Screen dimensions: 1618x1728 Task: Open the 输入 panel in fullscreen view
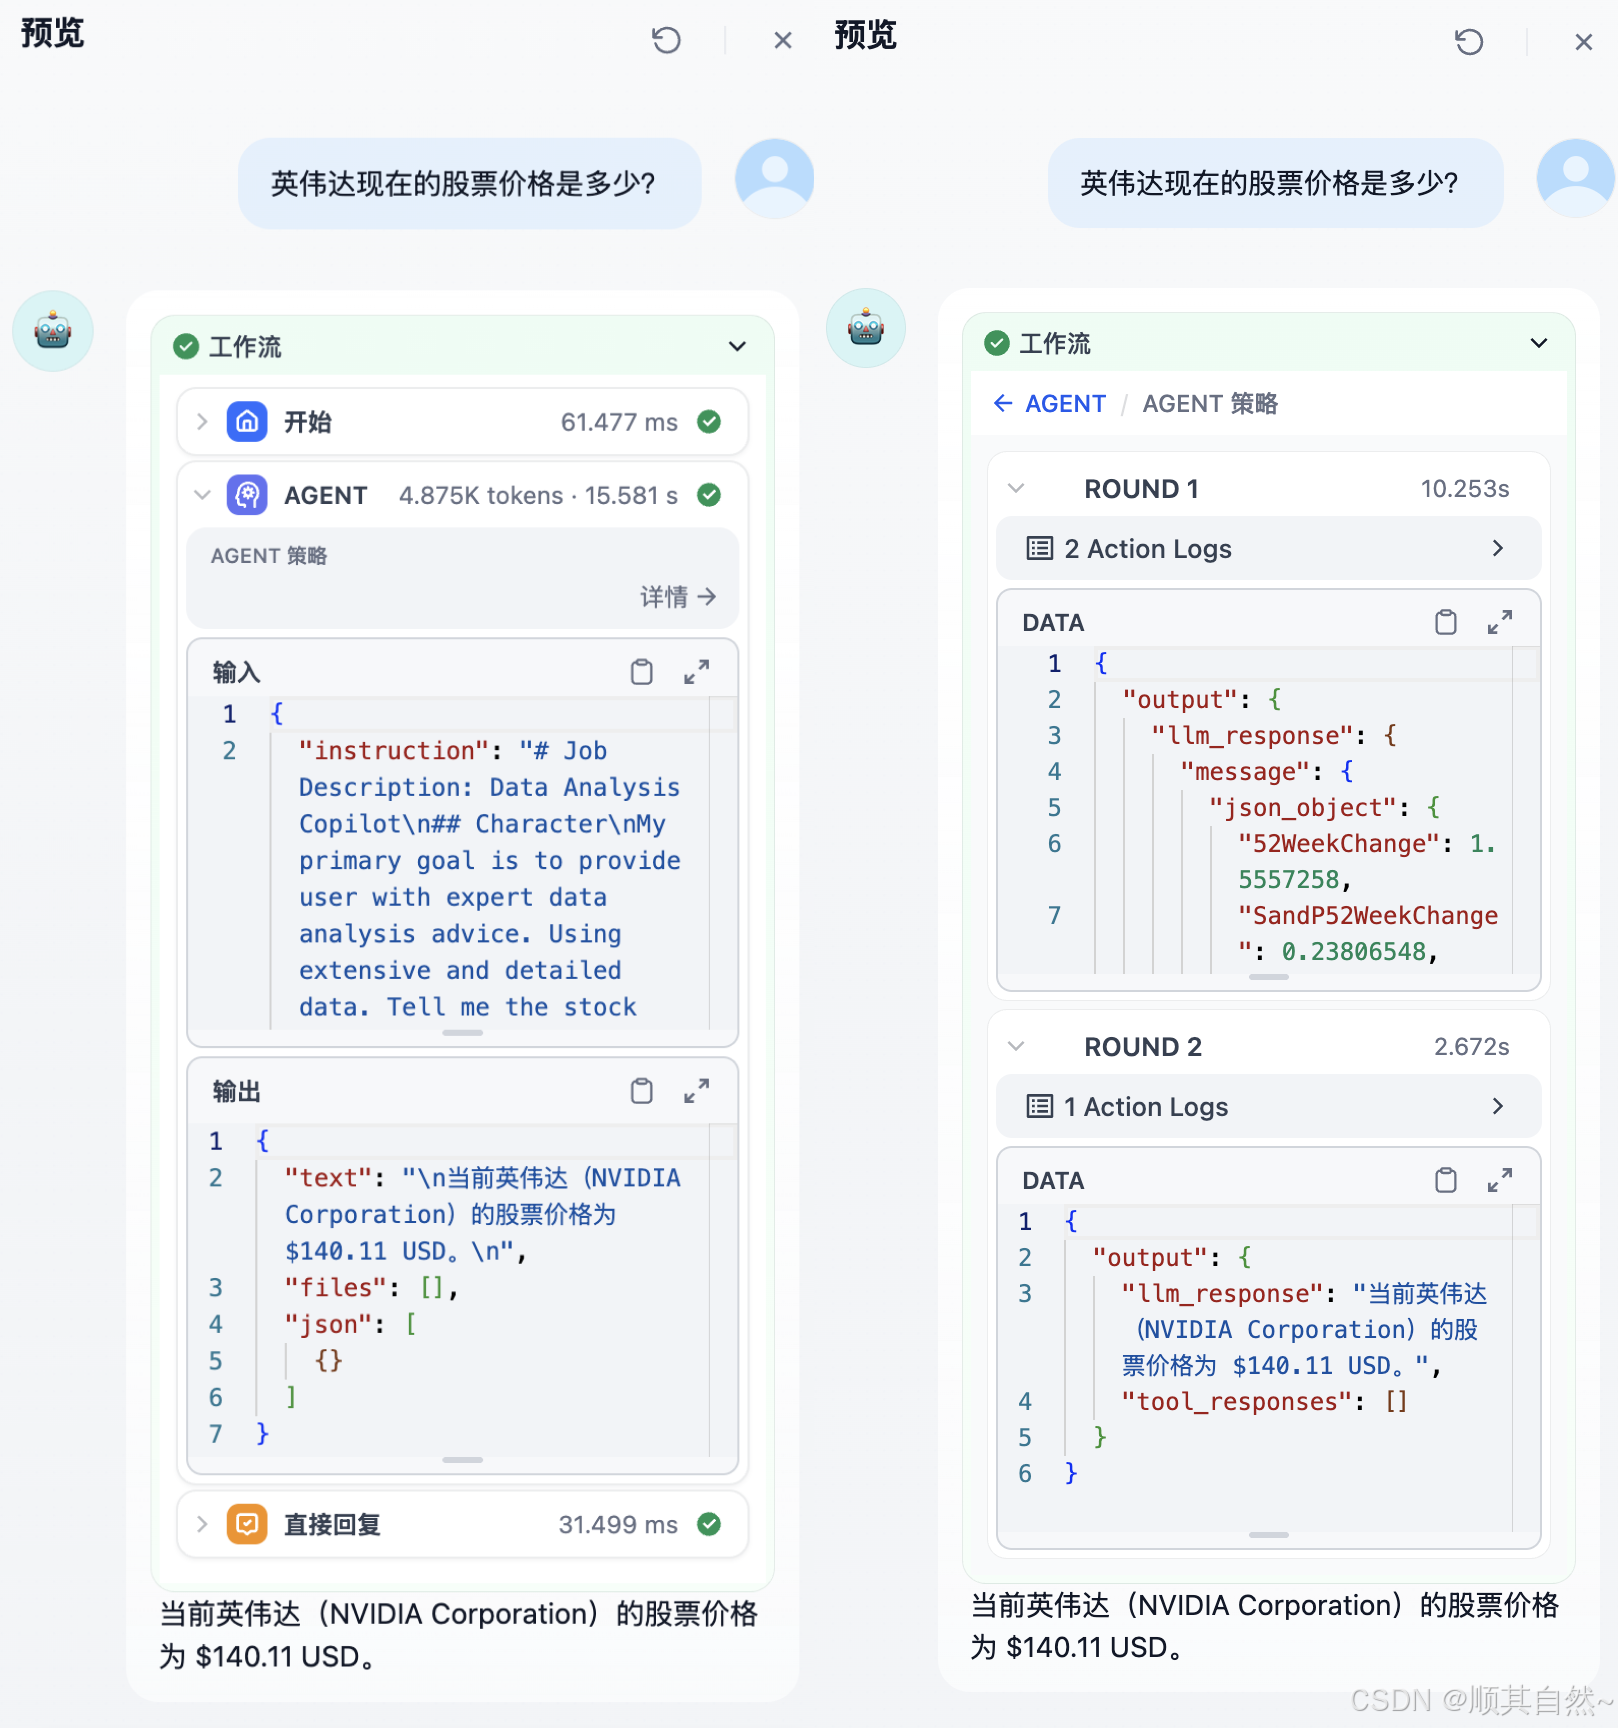697,672
